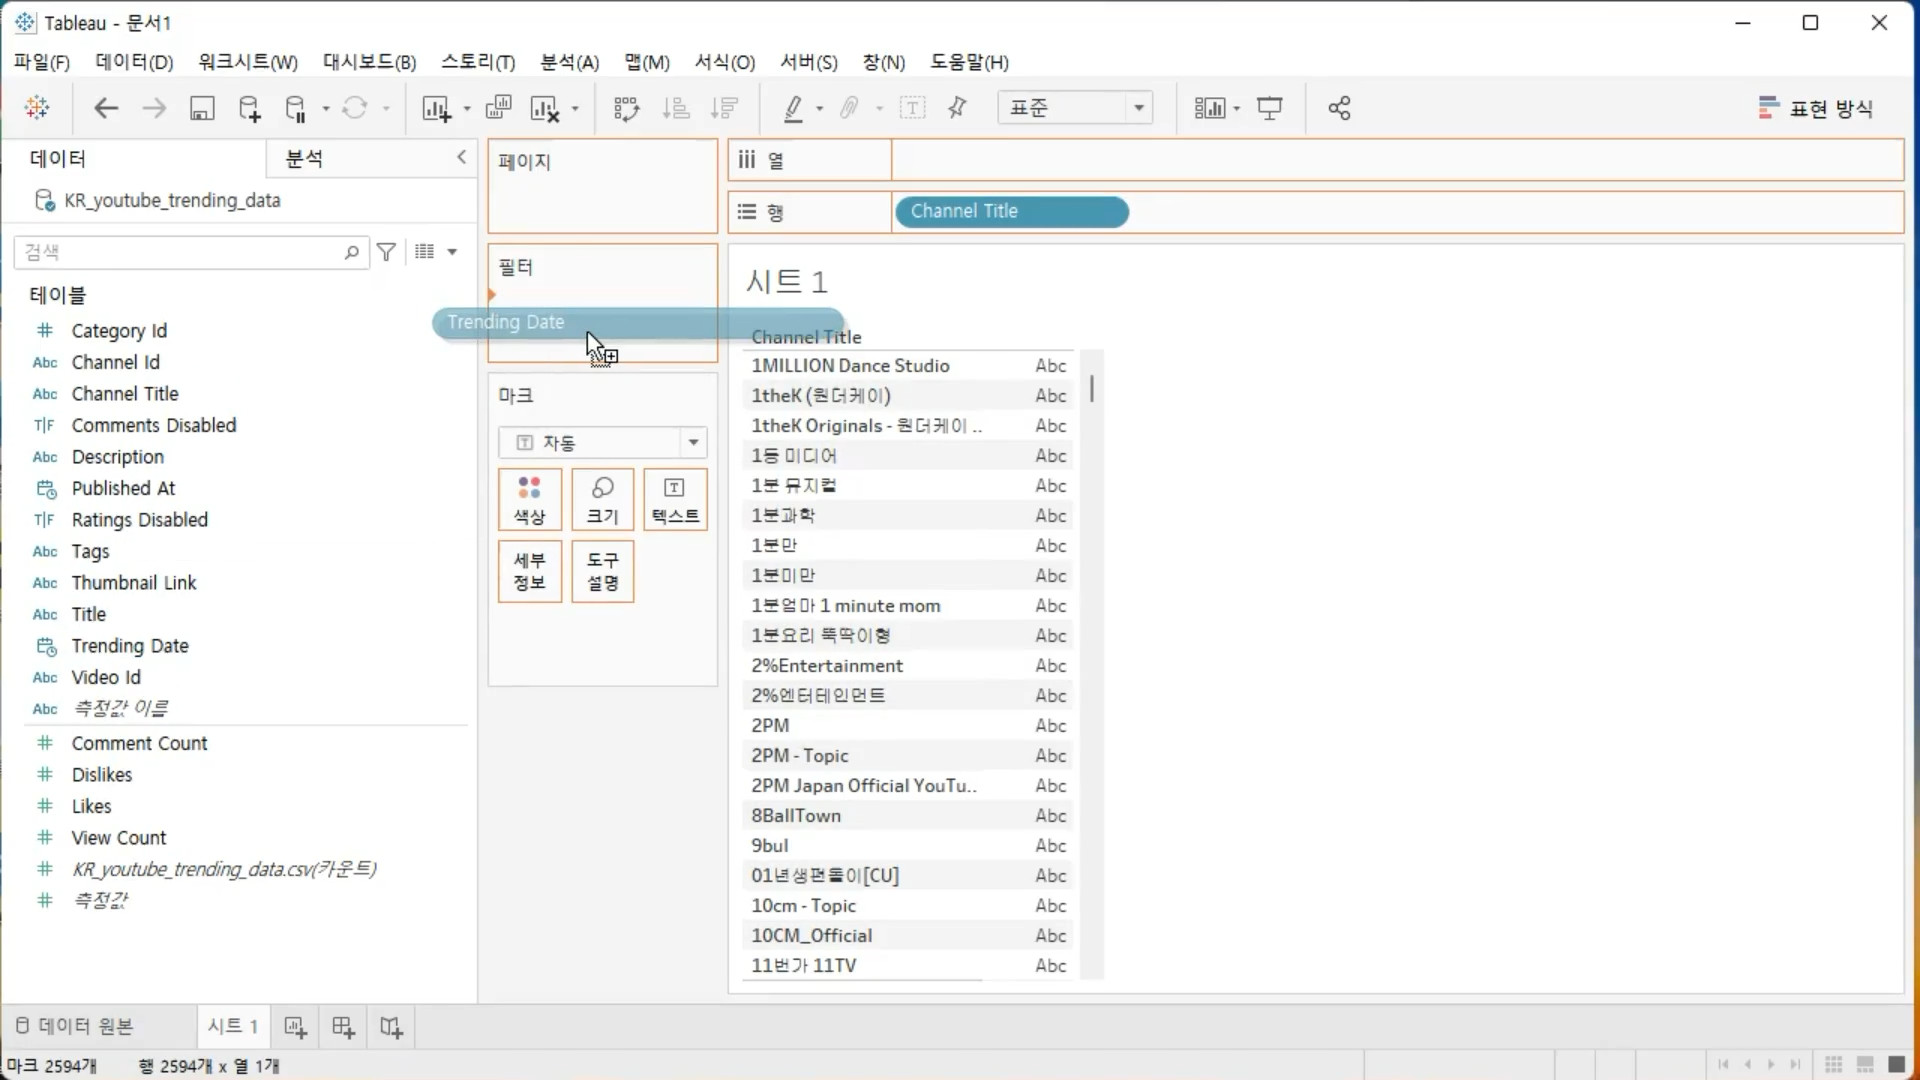
Task: Toggle the Show Me panel
Action: pos(1815,108)
